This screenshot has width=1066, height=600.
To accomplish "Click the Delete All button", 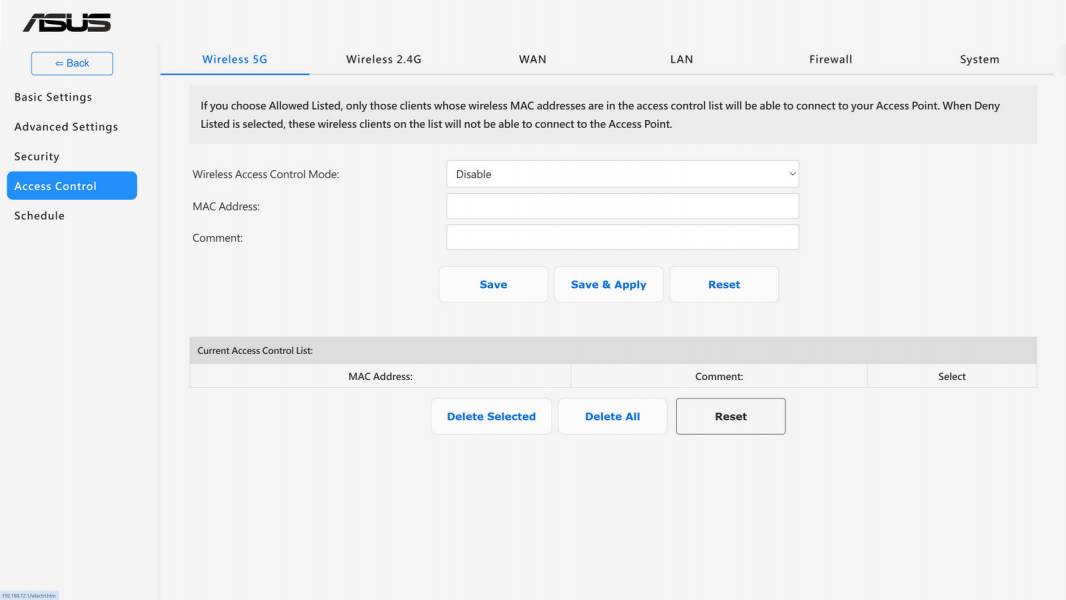I will point(613,417).
